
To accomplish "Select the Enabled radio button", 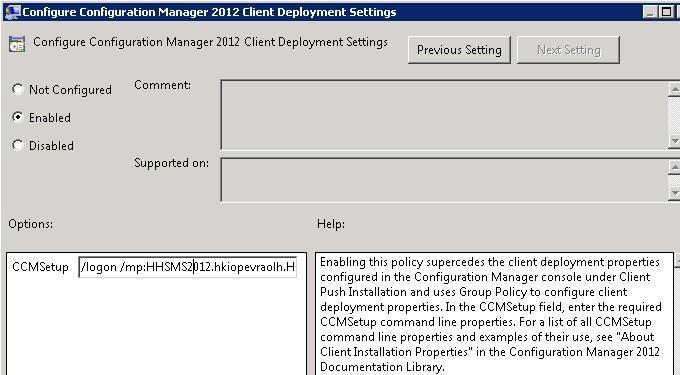I will tap(18, 117).
